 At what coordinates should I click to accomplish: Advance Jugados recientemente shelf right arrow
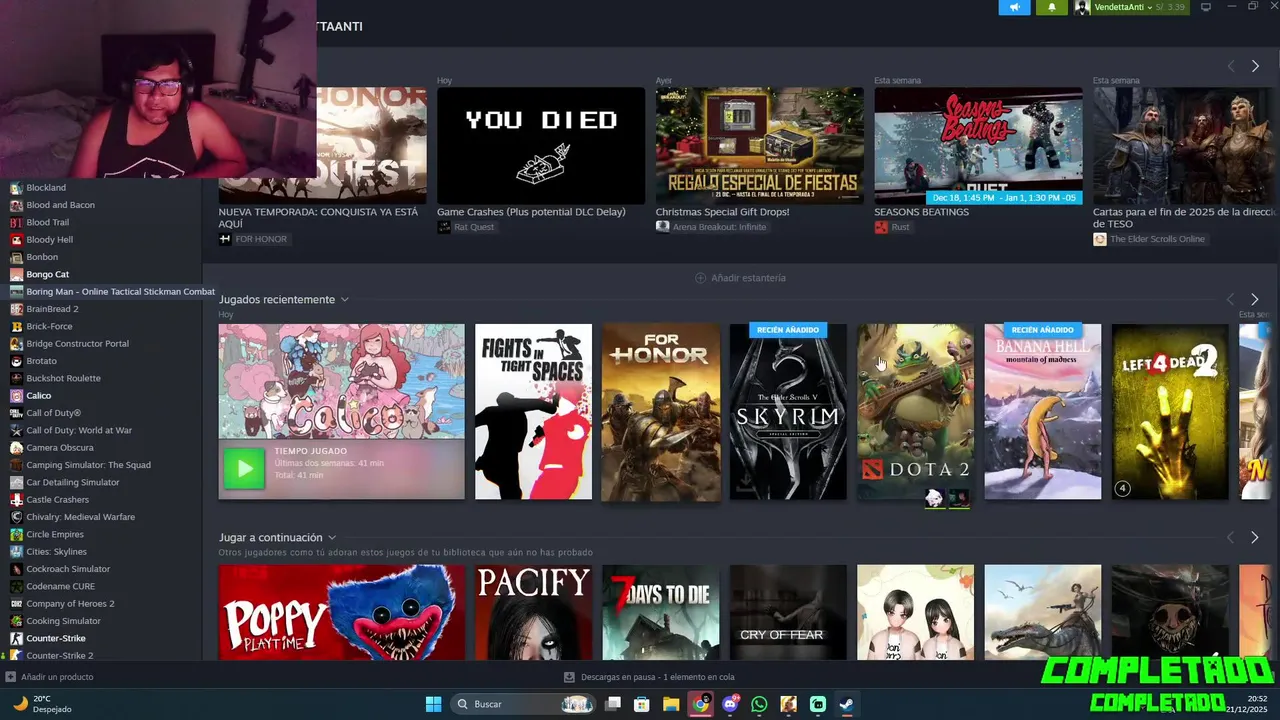pyautogui.click(x=1255, y=299)
